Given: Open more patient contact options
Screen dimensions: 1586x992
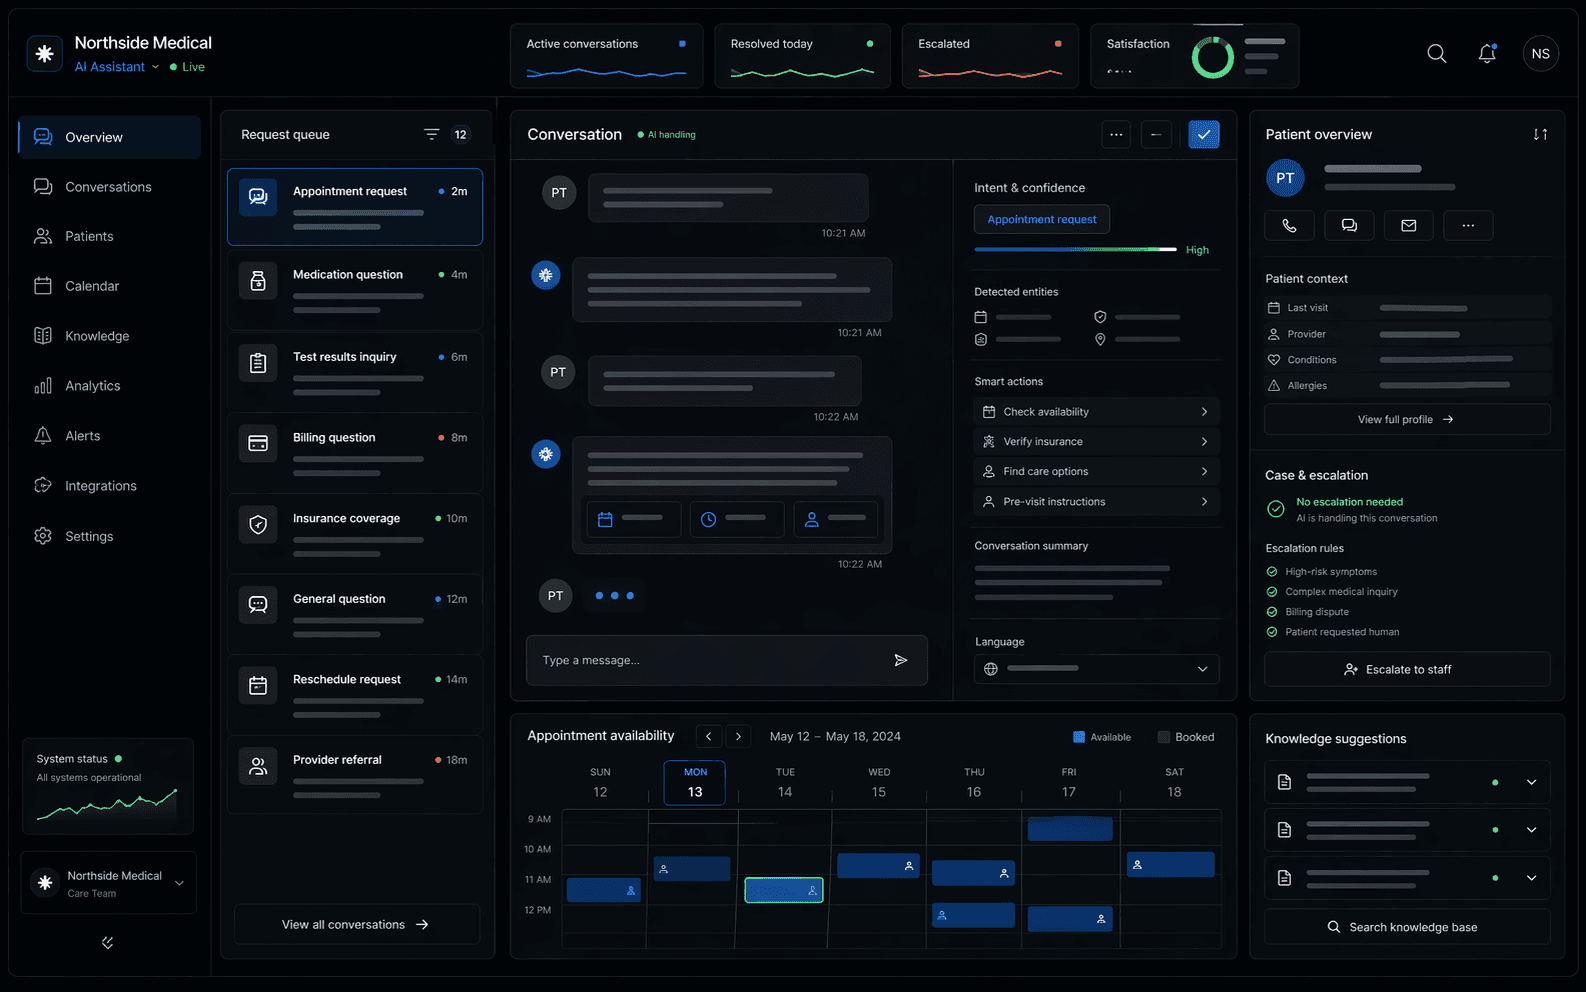Looking at the screenshot, I should coord(1468,226).
